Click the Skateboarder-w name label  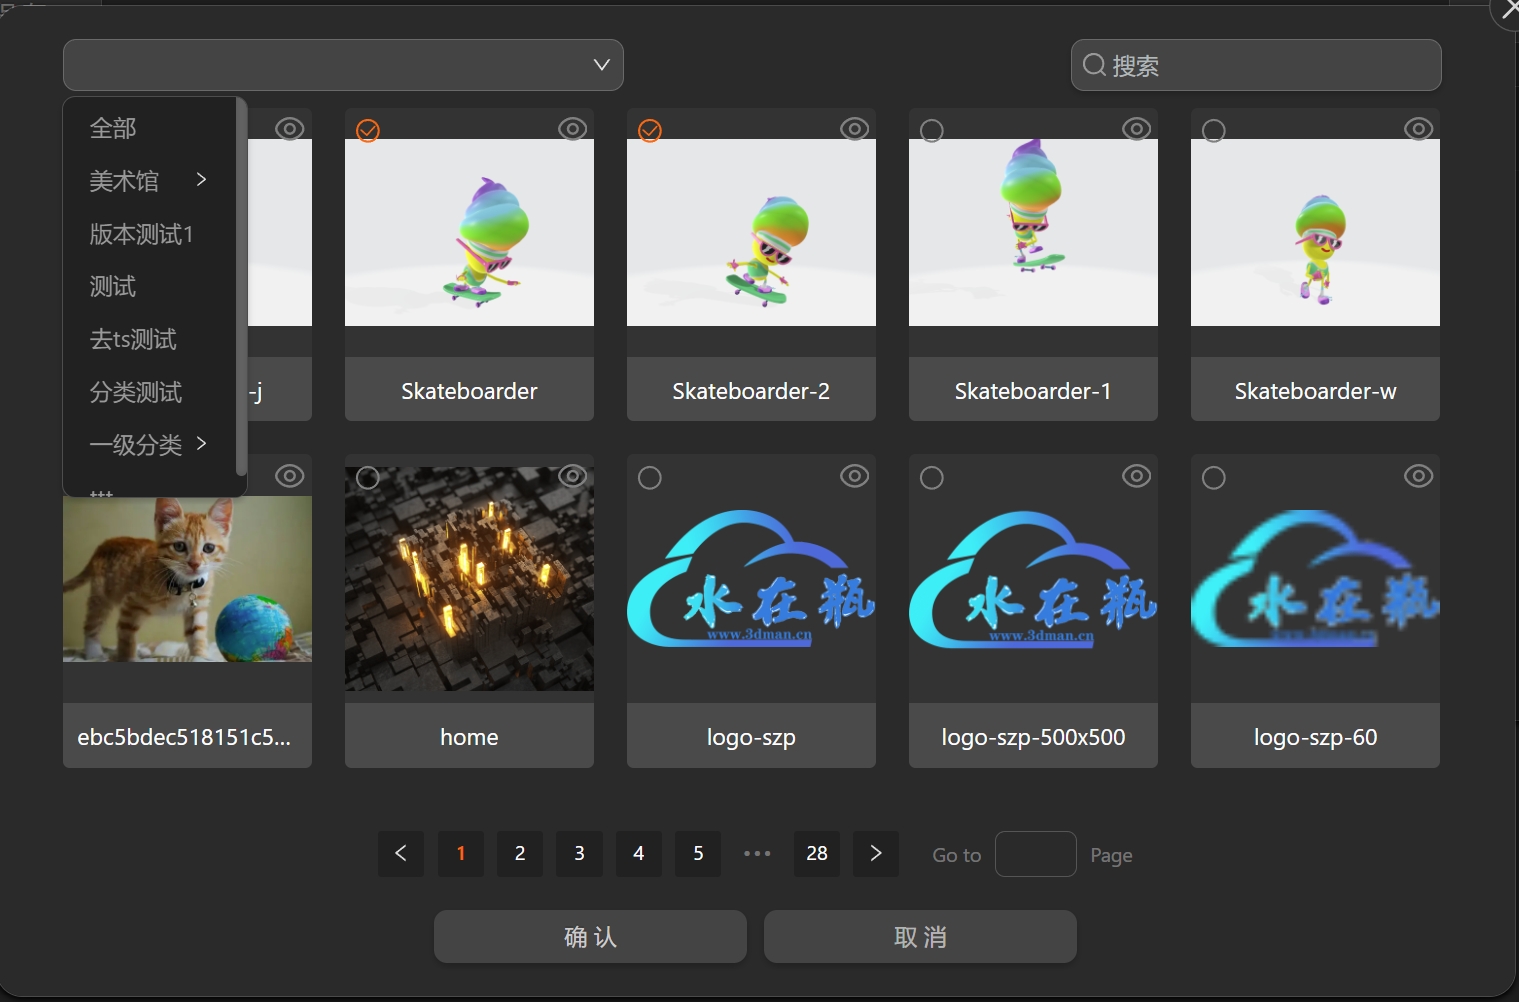1315,391
